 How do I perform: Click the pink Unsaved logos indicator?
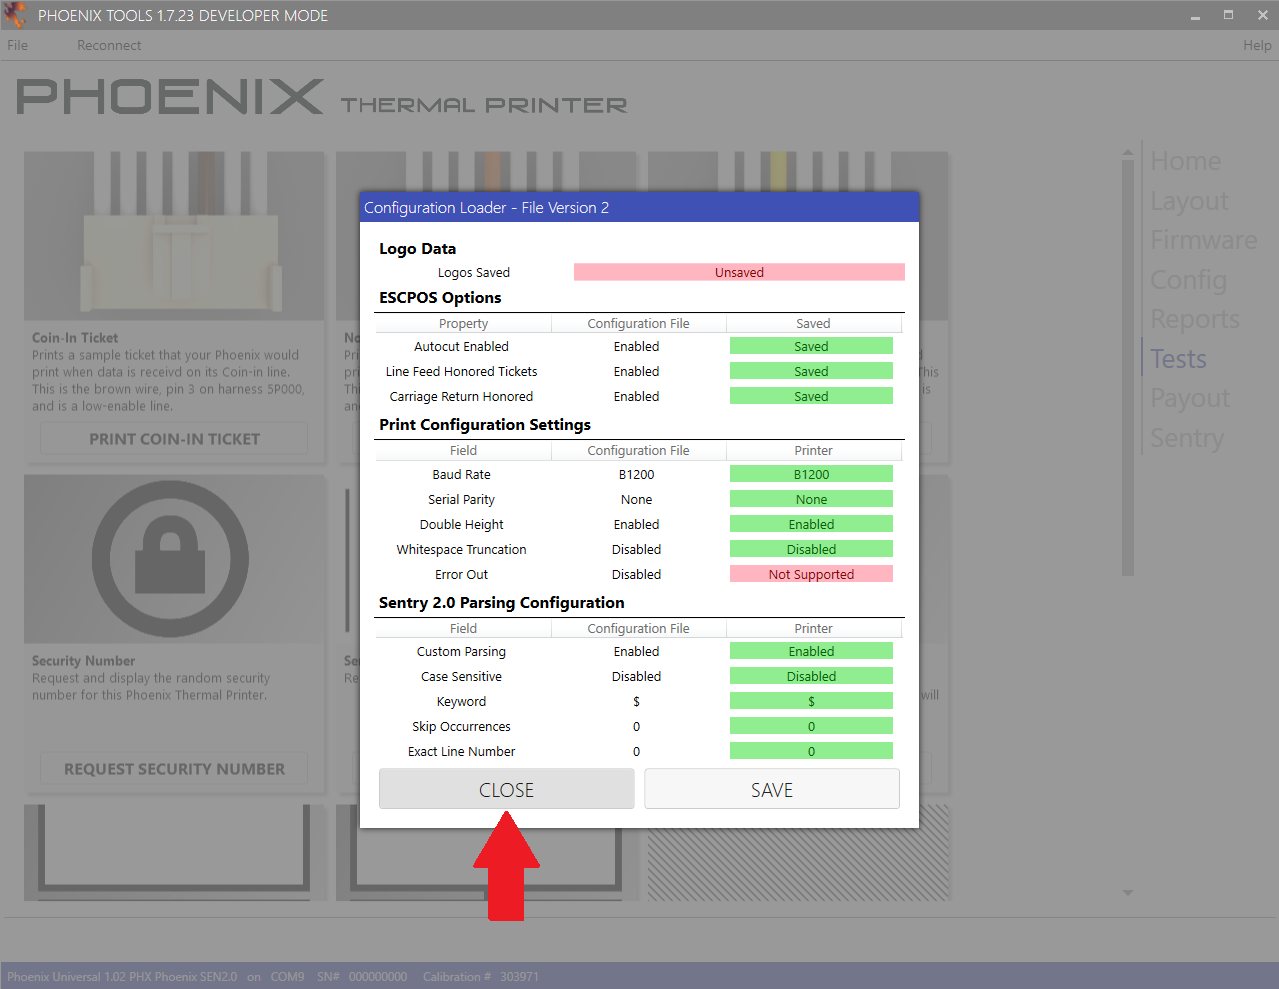(x=739, y=271)
